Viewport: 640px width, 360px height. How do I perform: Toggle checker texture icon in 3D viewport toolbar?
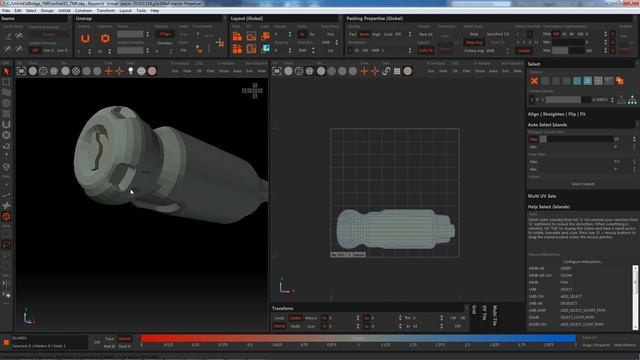click(76, 71)
